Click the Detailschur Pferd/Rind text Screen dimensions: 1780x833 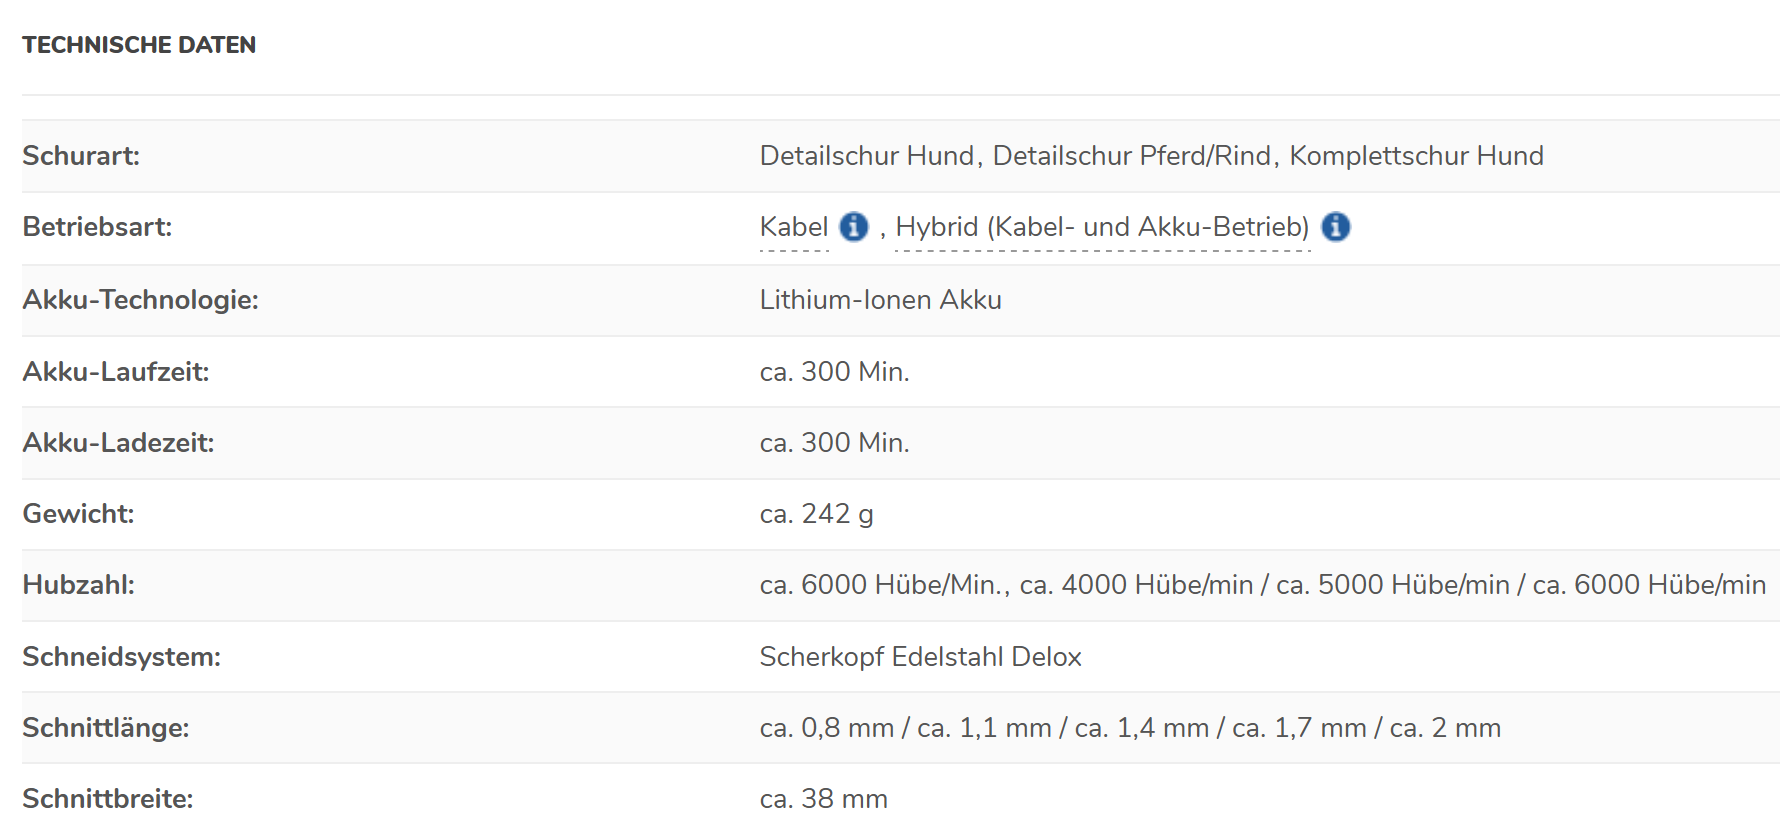tap(1131, 156)
